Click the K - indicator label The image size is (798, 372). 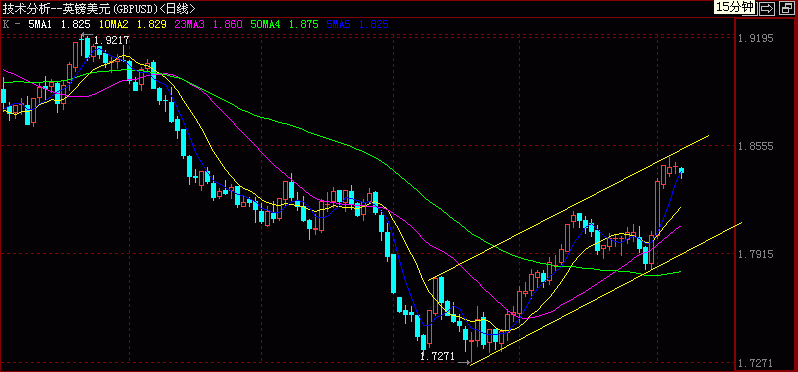click(x=11, y=24)
